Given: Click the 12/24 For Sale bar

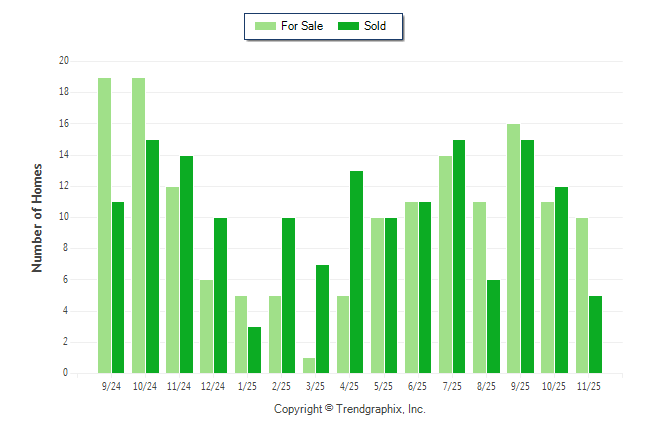Looking at the screenshot, I should (x=206, y=326).
